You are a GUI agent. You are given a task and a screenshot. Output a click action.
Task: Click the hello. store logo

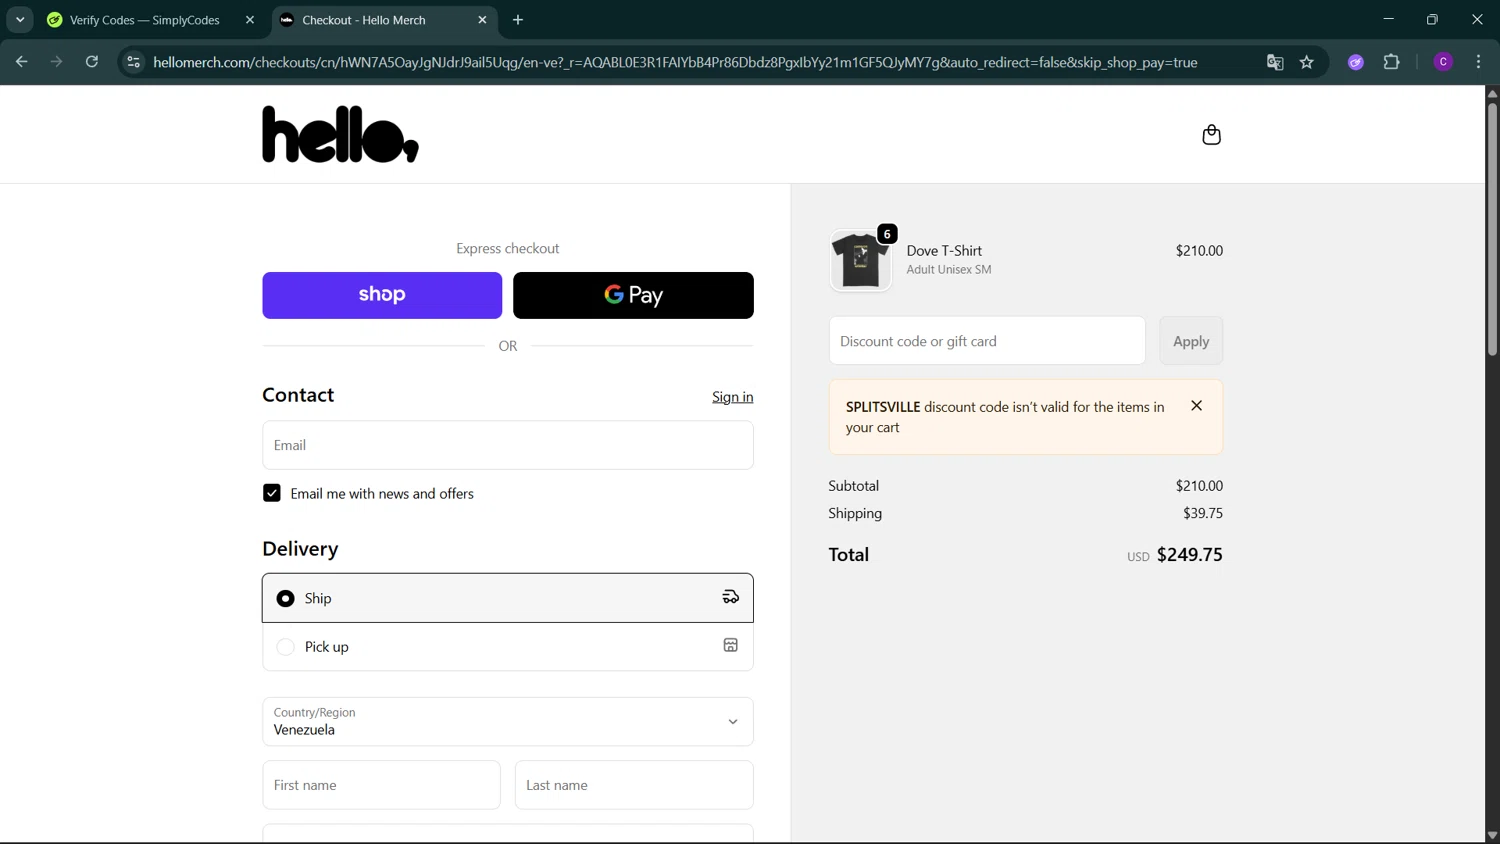340,134
